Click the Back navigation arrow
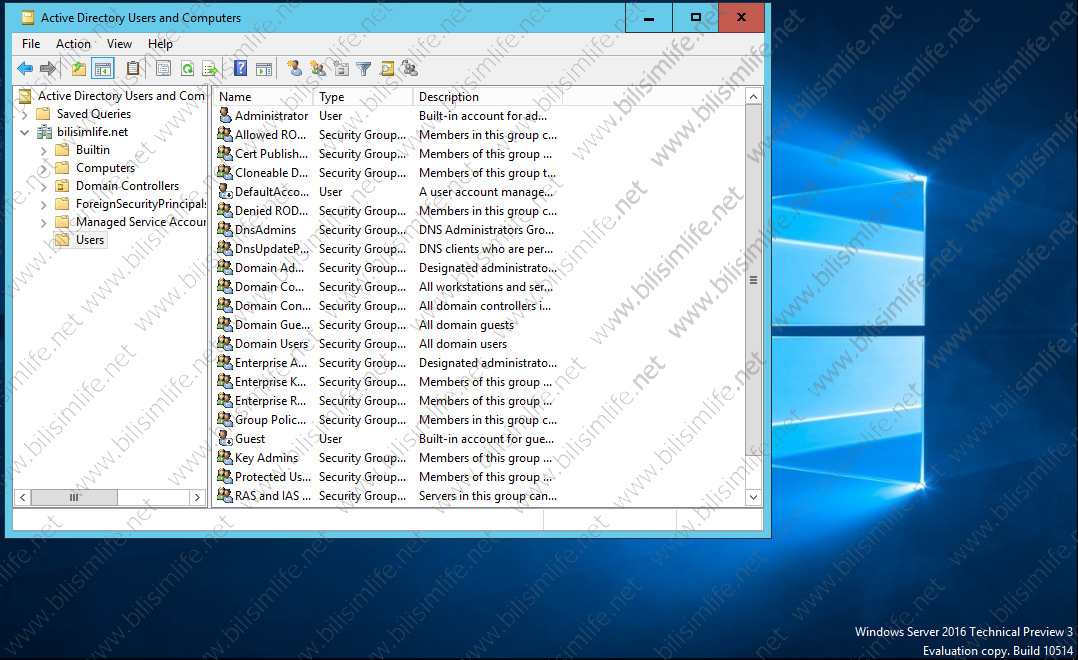 (x=26, y=67)
